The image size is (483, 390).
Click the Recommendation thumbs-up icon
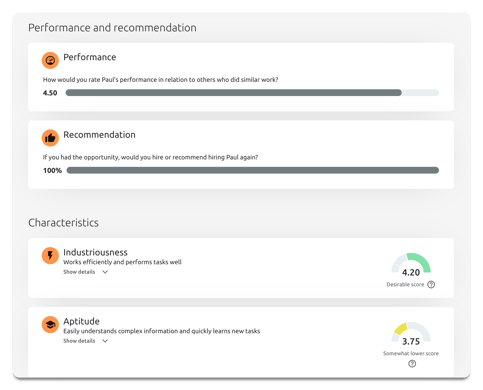click(x=50, y=138)
